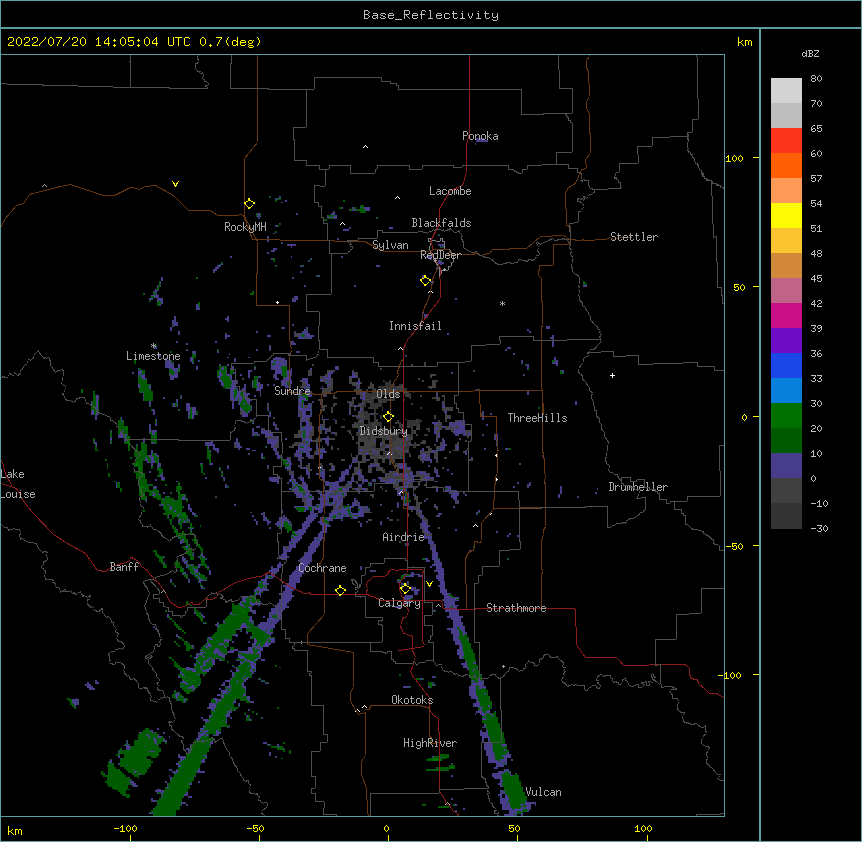The height and width of the screenshot is (842, 862).
Task: Click the Lake Louise map label
Action: [18, 484]
